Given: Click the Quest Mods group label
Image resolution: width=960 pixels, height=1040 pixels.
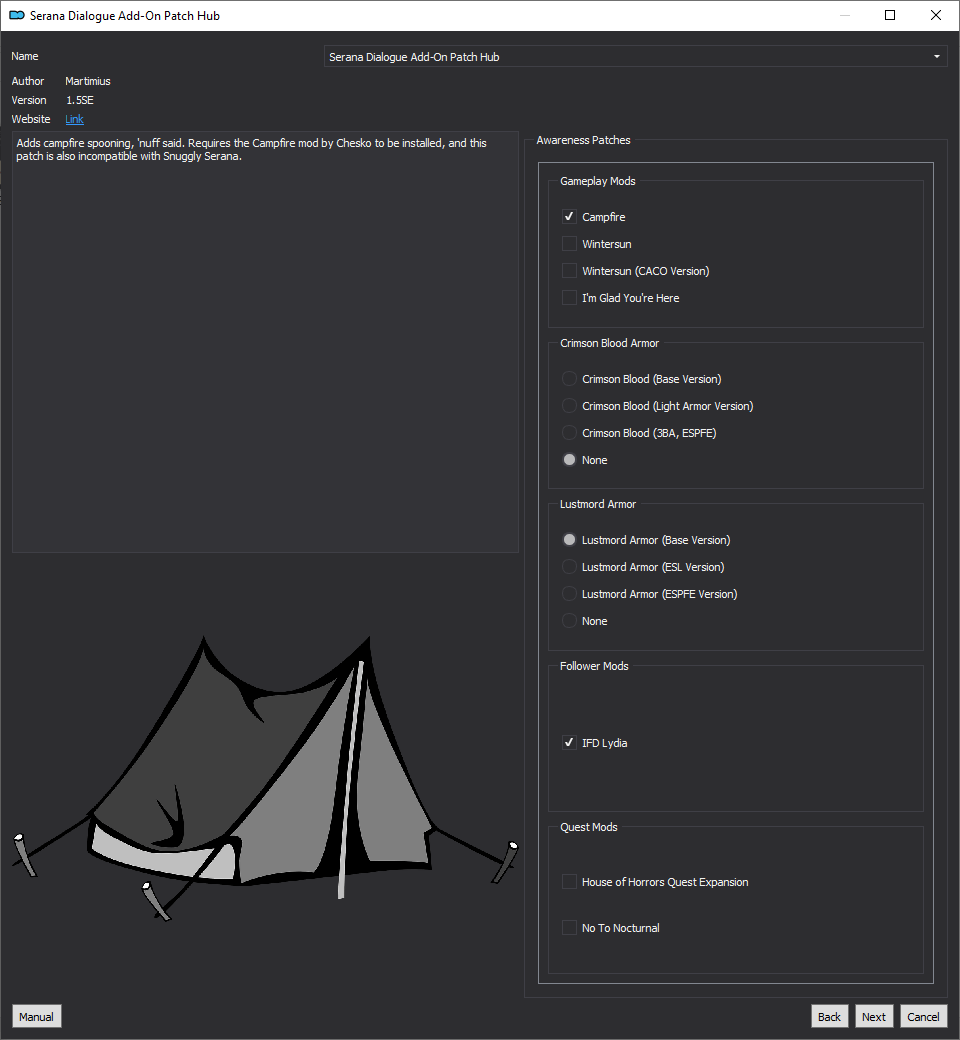Looking at the screenshot, I should point(588,827).
